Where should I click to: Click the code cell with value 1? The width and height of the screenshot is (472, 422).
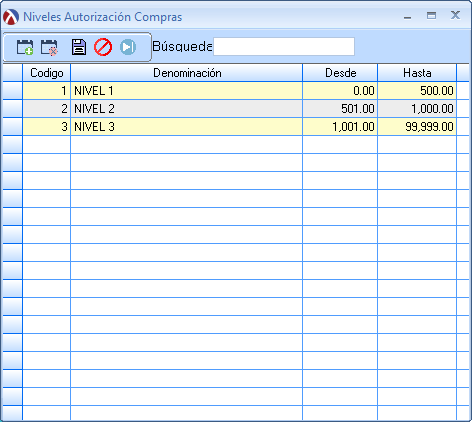(47, 91)
